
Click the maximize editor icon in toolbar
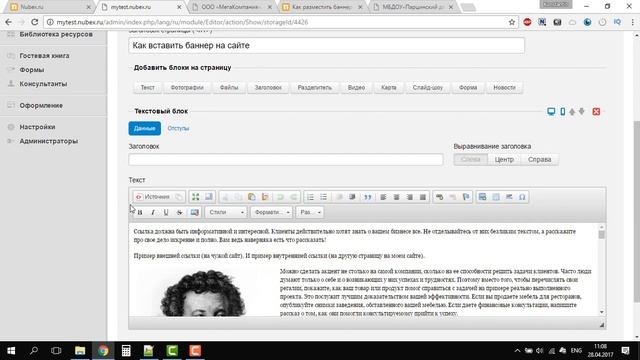click(x=196, y=197)
